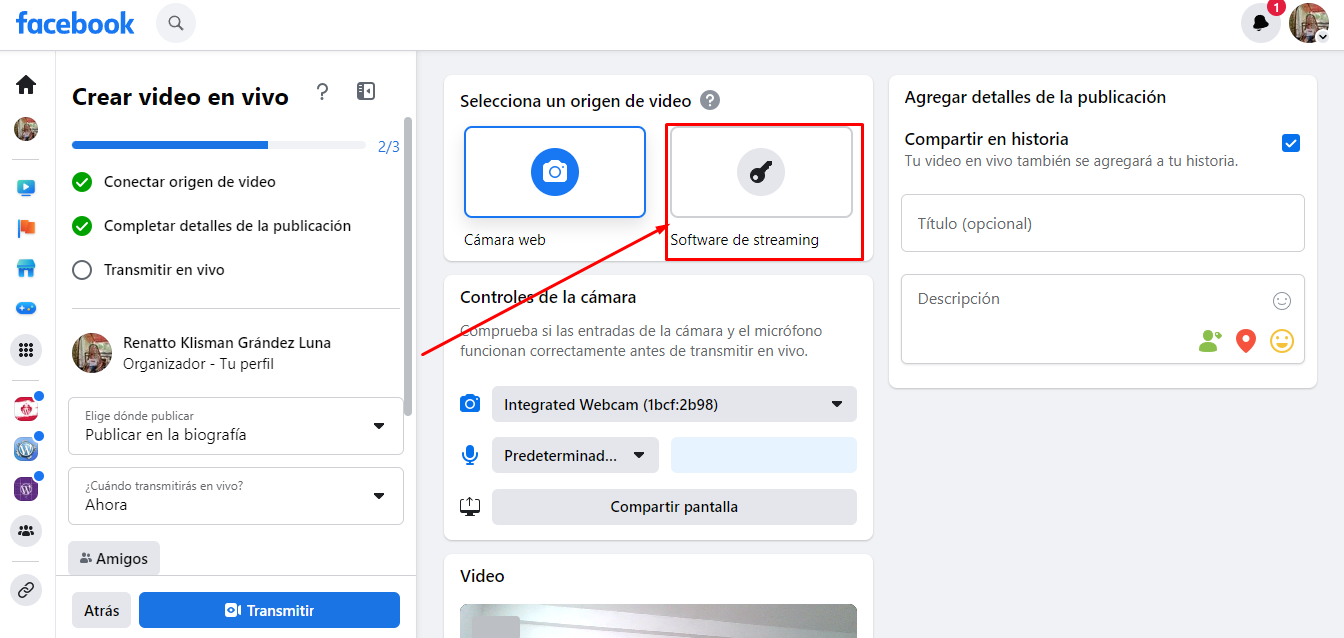Viewport: 1344px width, 638px height.
Task: Expand the Publicar en la biografía dropdown
Action: [236, 425]
